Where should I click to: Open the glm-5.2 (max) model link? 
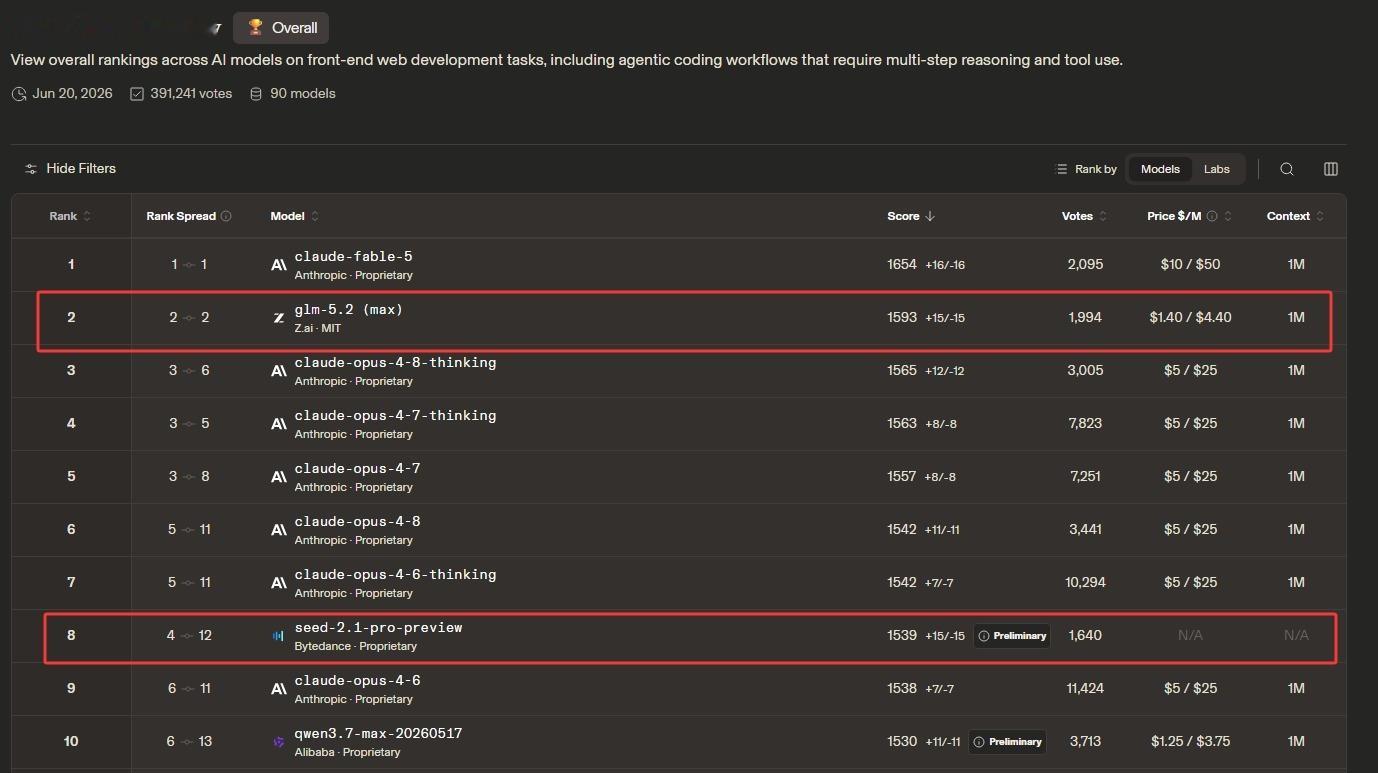(x=348, y=310)
